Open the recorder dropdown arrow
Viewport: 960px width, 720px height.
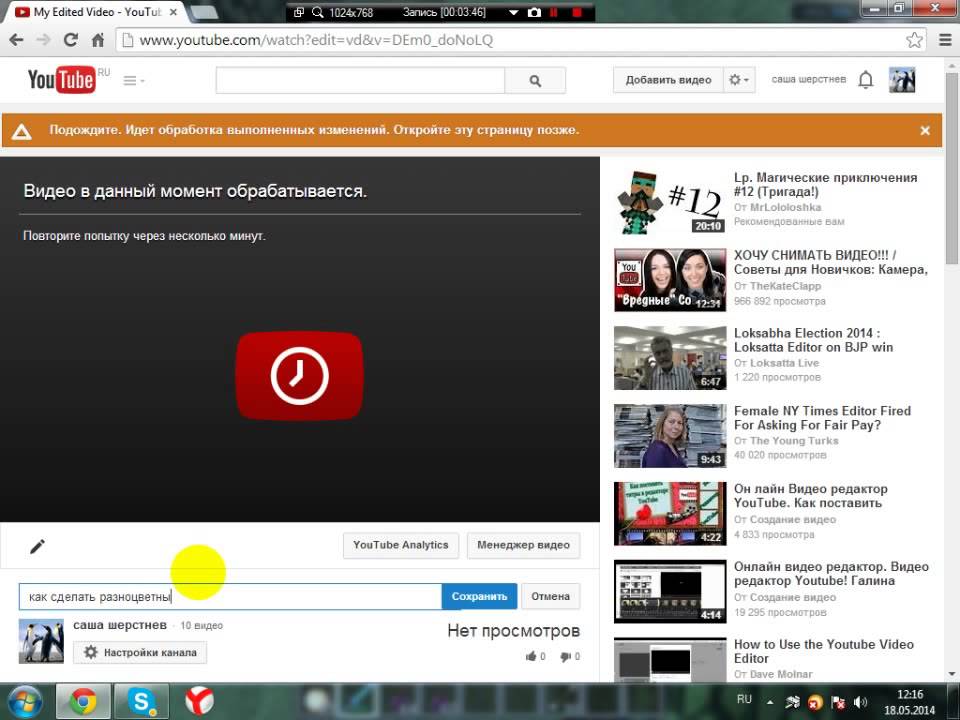[513, 13]
